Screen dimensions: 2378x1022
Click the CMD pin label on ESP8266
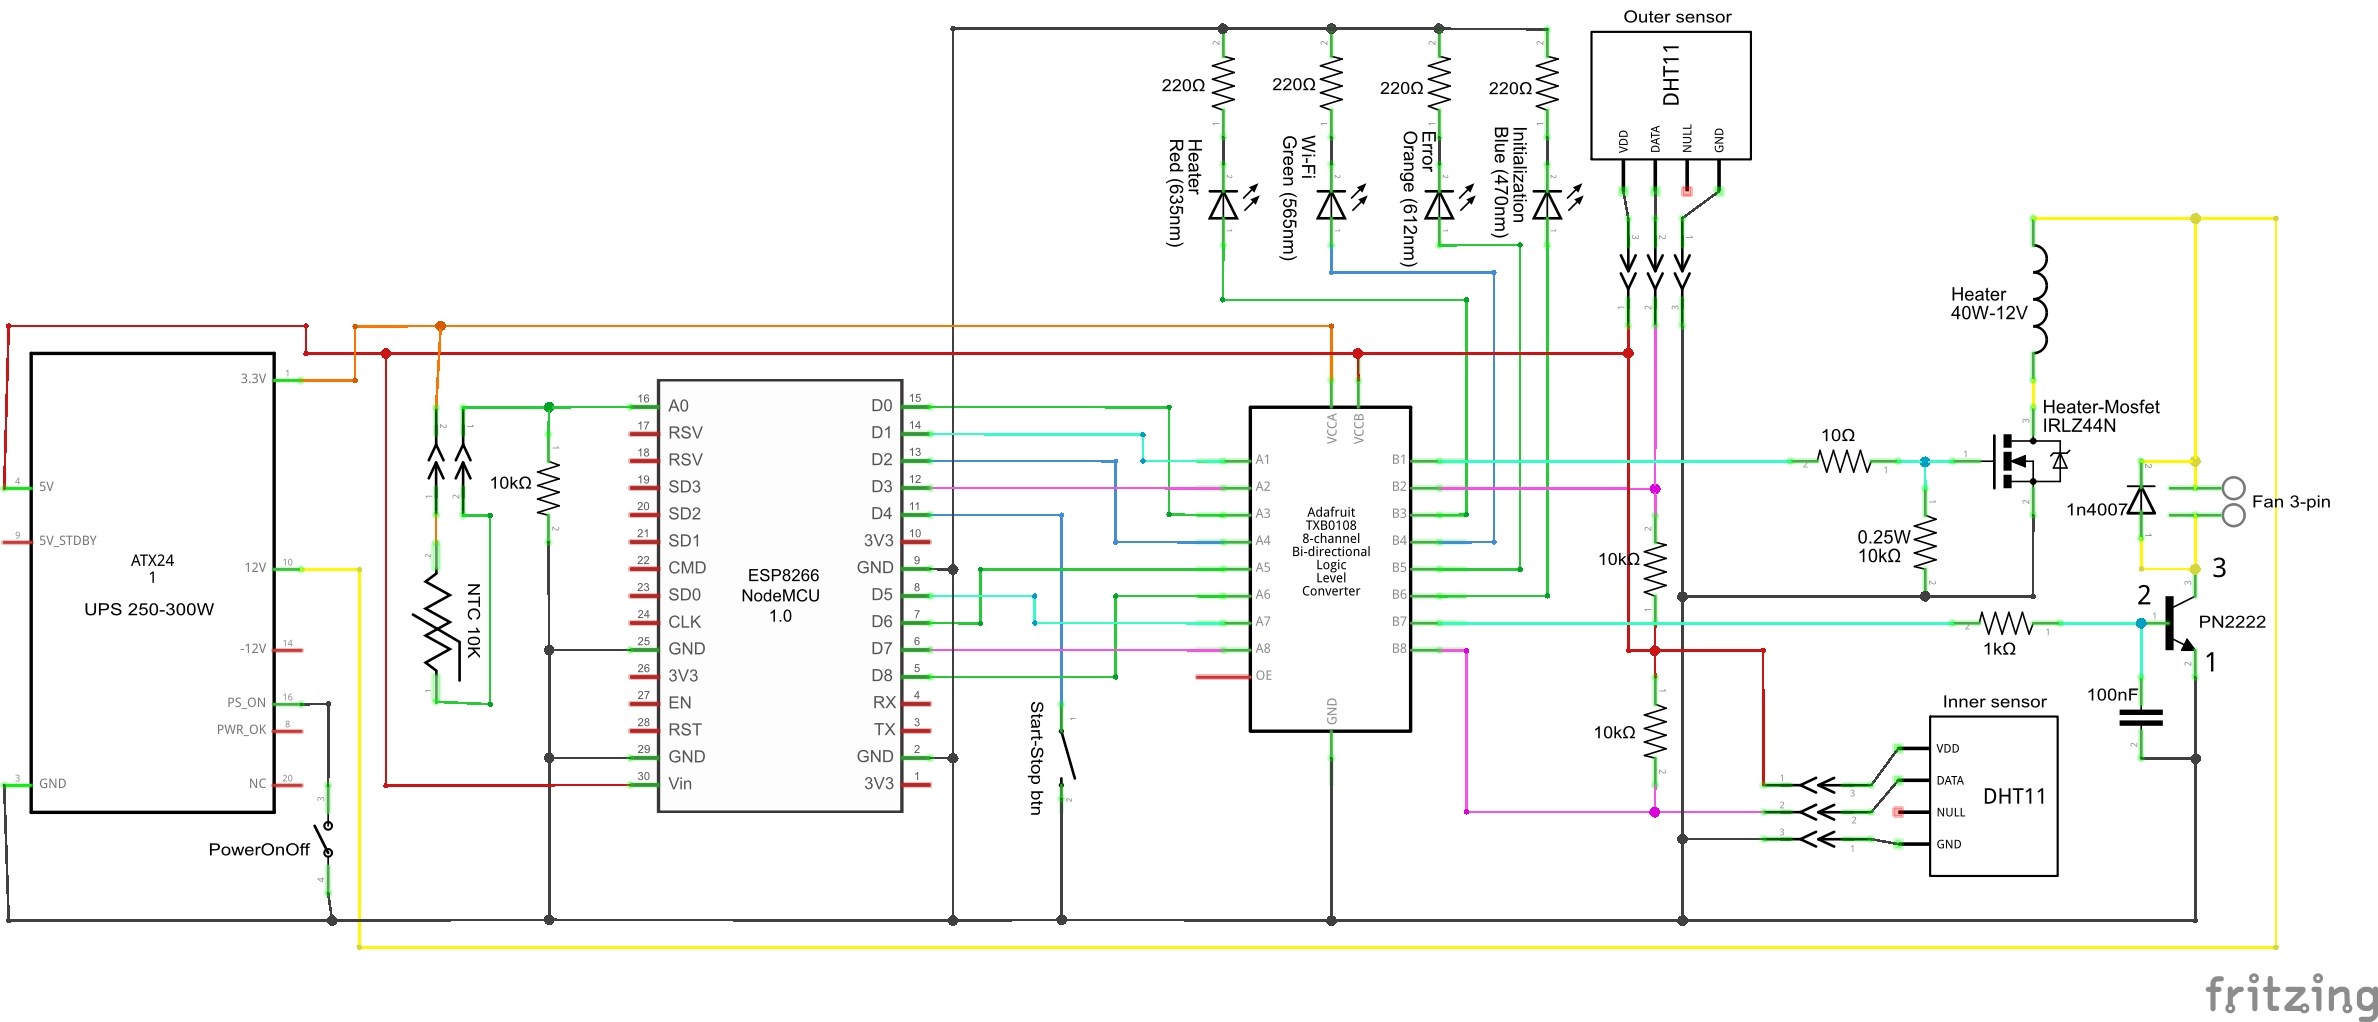click(687, 567)
